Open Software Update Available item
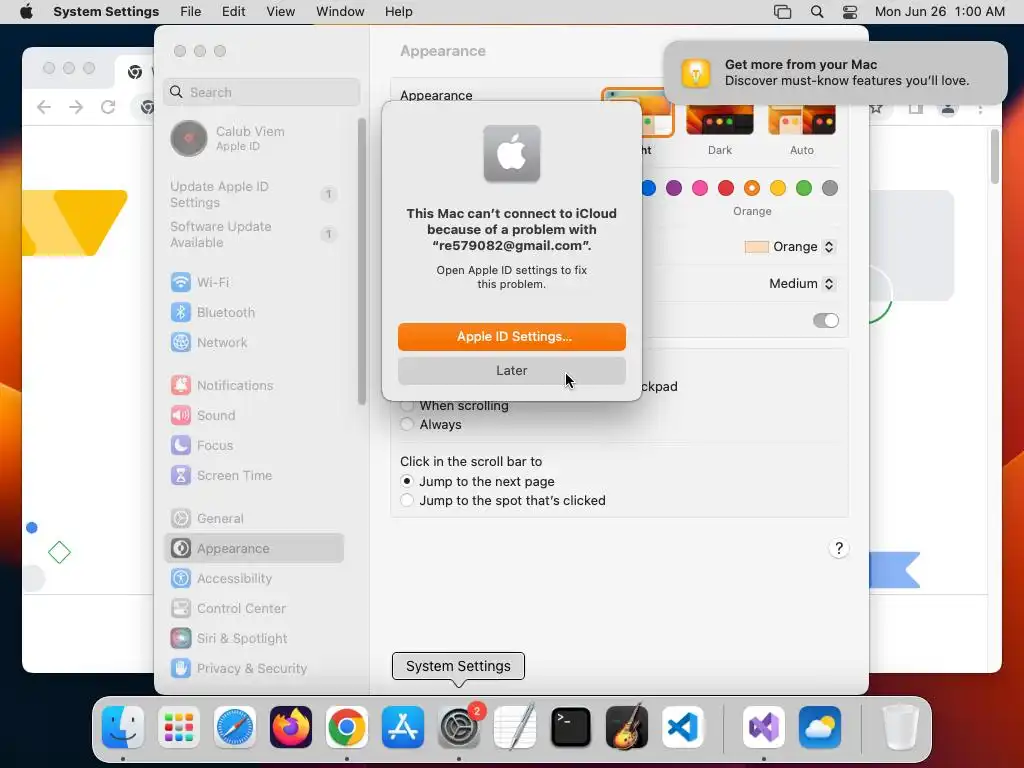Viewport: 1024px width, 768px height. (x=254, y=234)
